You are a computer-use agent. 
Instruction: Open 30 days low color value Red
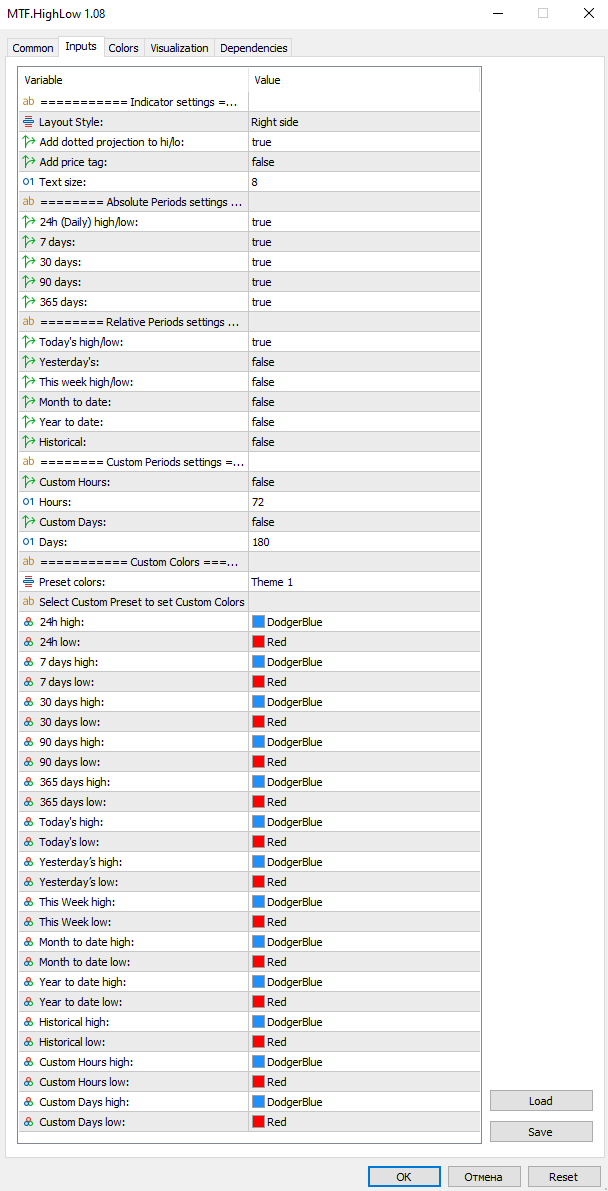[364, 722]
